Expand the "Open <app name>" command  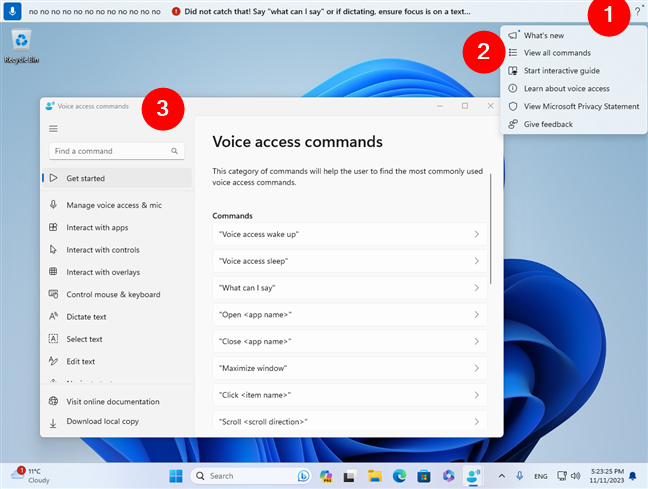point(350,315)
